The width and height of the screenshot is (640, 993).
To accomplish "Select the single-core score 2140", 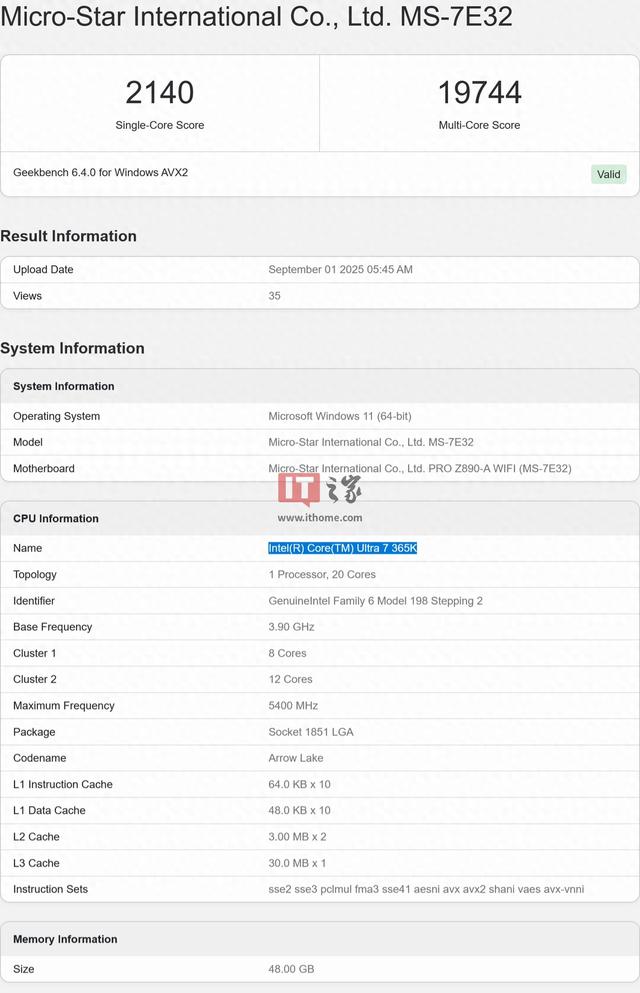I will click(x=160, y=92).
